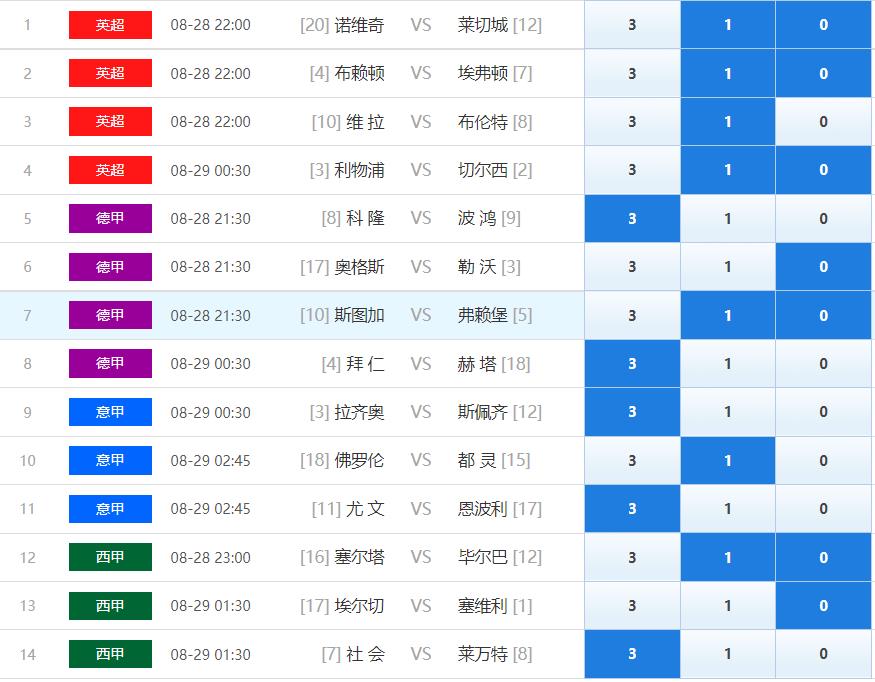Click 德甲 tag beside 拜仁 match
Viewport: 875px width, 682px height.
click(x=110, y=363)
